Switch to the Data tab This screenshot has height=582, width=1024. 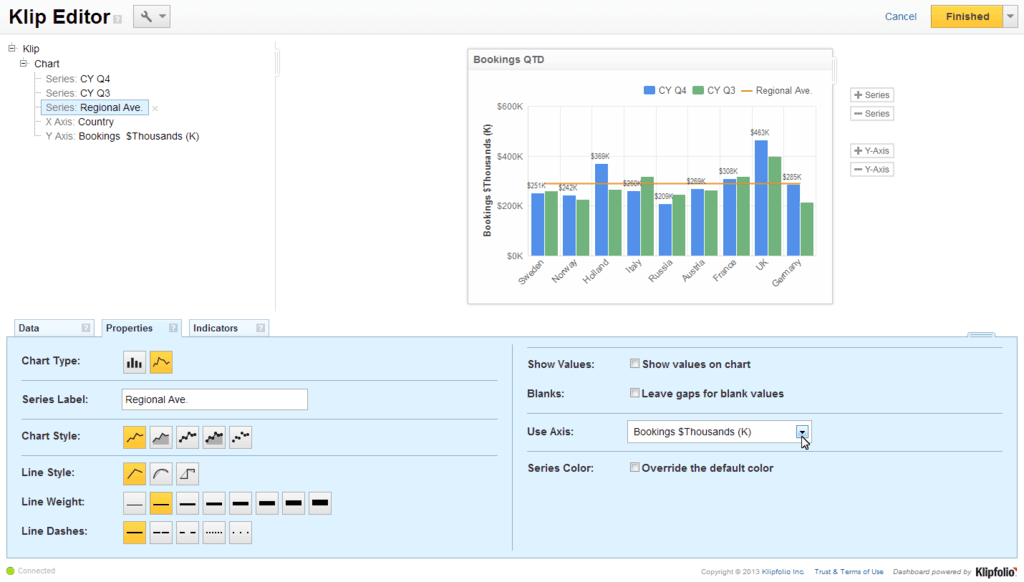(x=54, y=328)
